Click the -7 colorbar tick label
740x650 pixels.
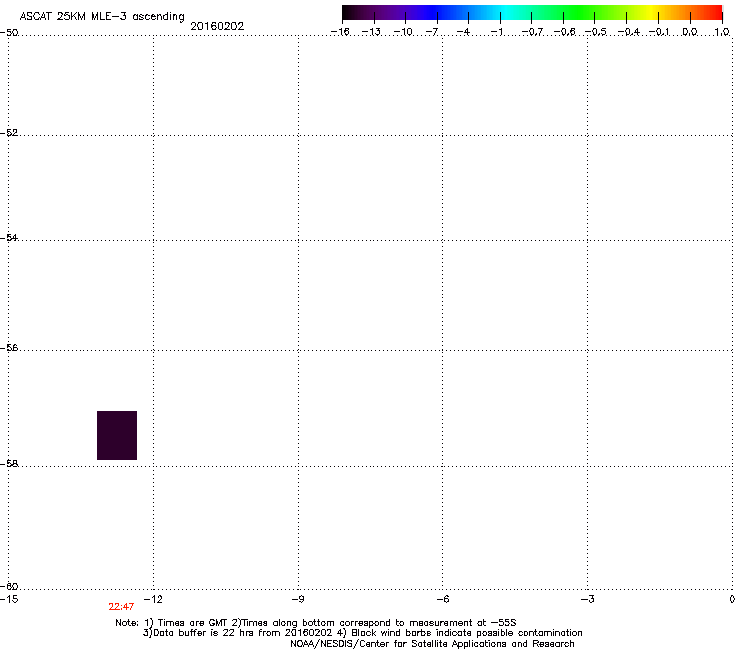pyautogui.click(x=432, y=32)
